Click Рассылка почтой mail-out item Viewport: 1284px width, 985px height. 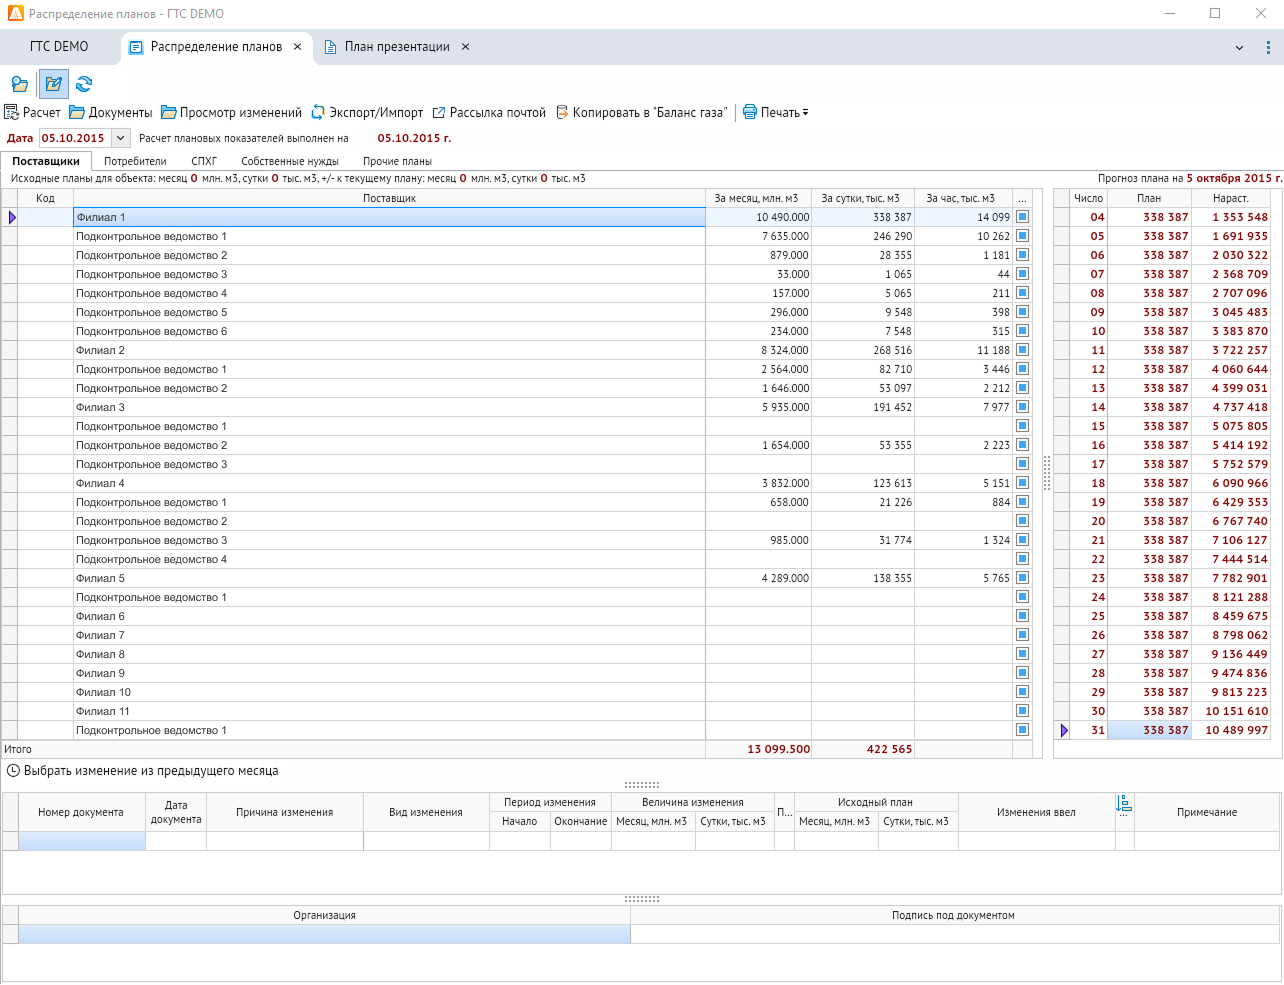(489, 112)
